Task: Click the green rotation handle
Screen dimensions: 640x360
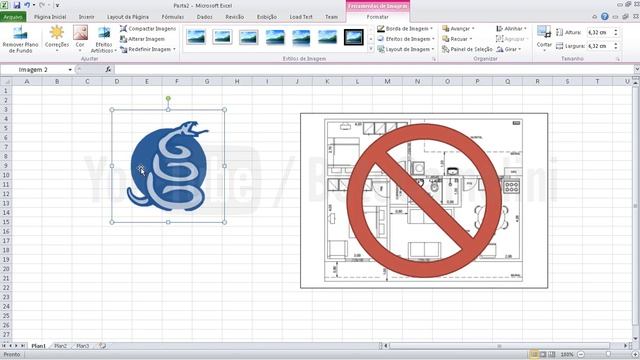Action: click(168, 98)
